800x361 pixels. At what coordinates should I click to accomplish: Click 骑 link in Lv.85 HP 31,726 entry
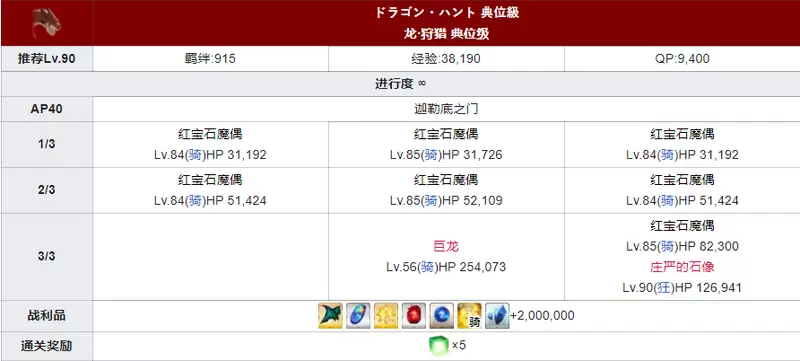click(430, 155)
